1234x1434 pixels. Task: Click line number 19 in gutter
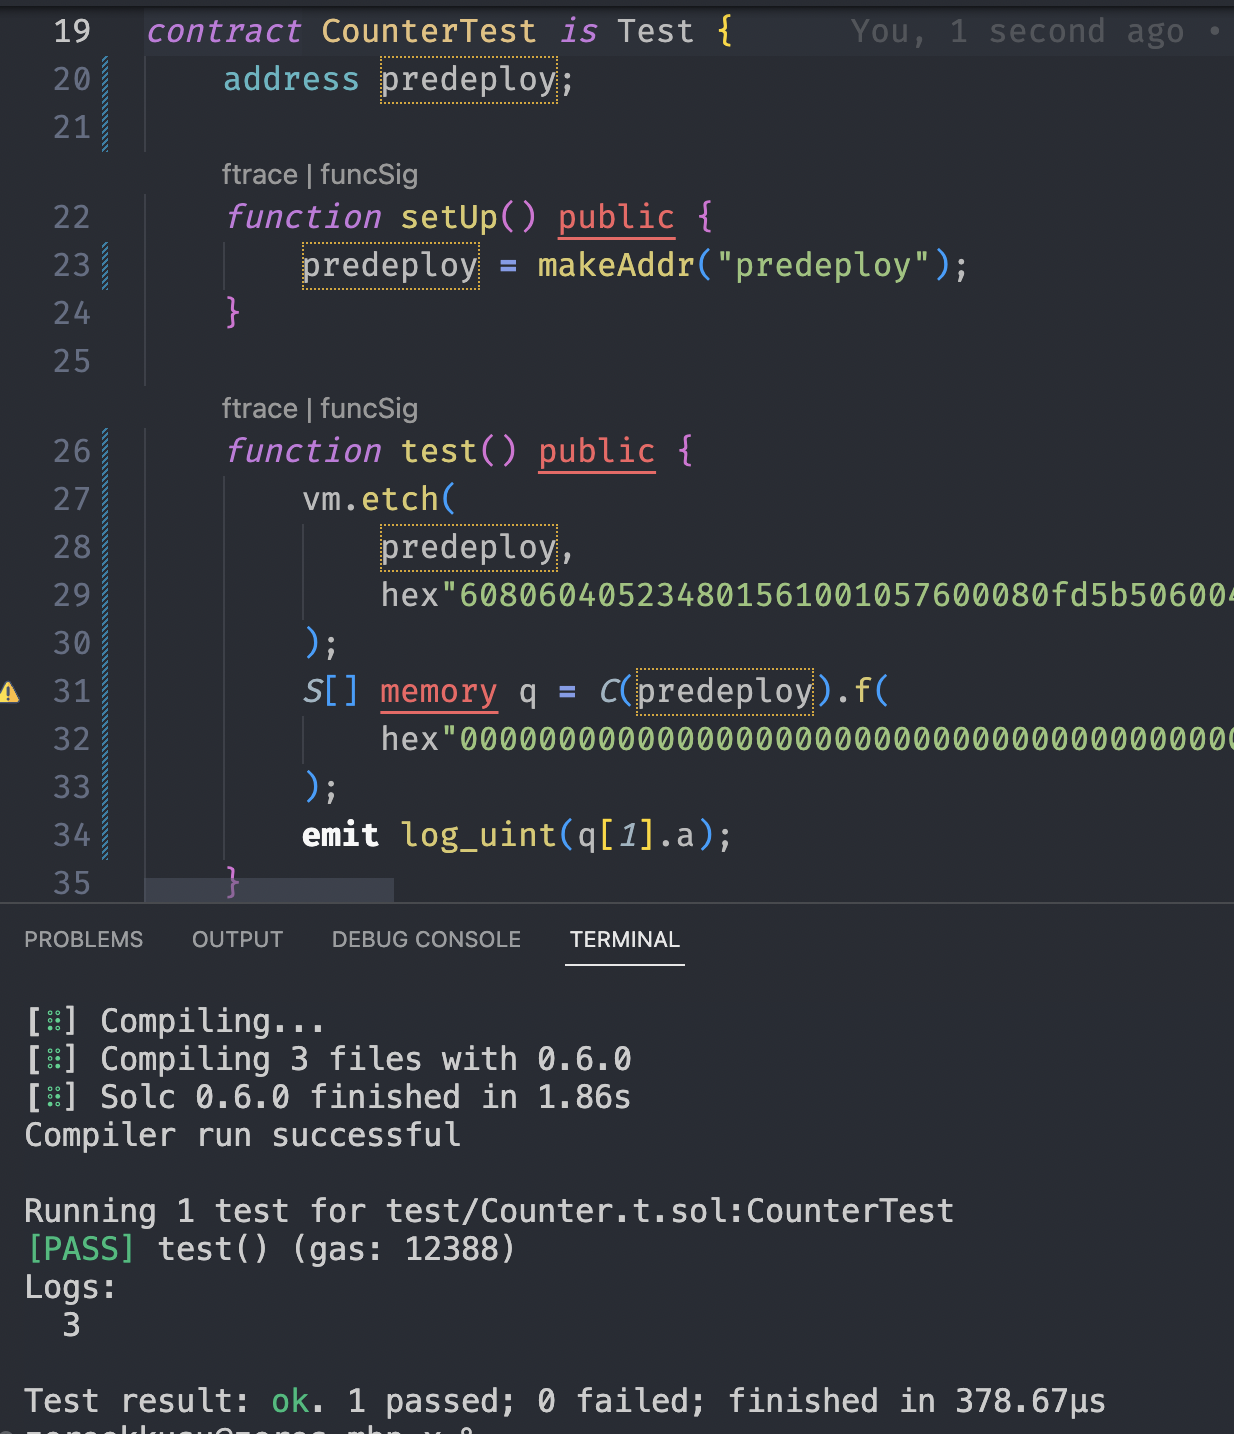pyautogui.click(x=72, y=31)
